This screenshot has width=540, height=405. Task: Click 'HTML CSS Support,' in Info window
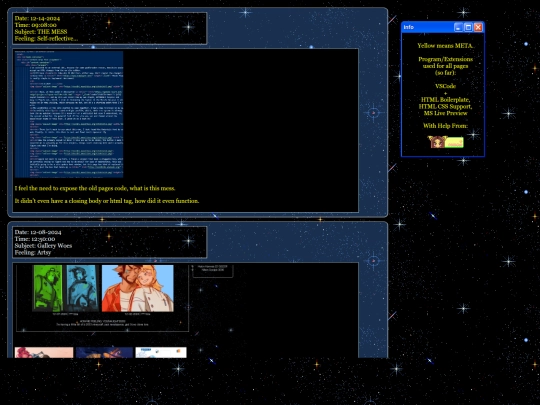point(445,106)
